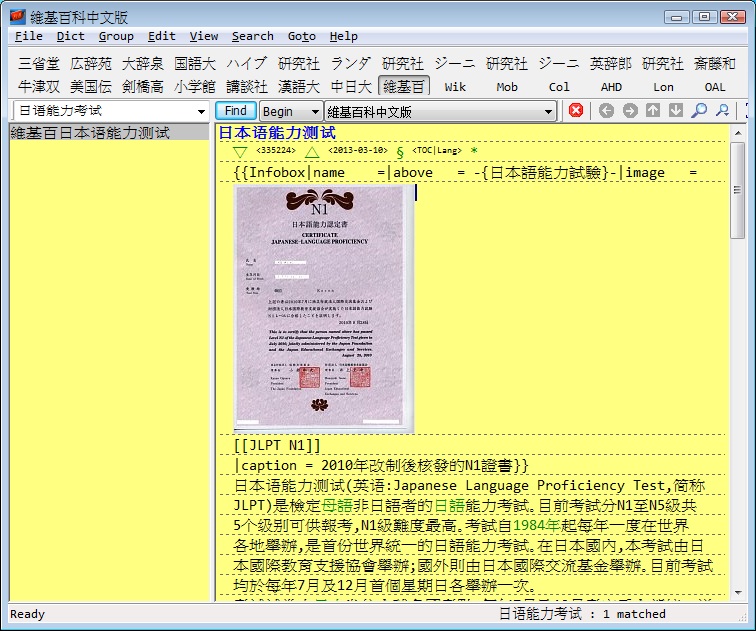
Task: Open the Goto menu
Action: (x=302, y=36)
